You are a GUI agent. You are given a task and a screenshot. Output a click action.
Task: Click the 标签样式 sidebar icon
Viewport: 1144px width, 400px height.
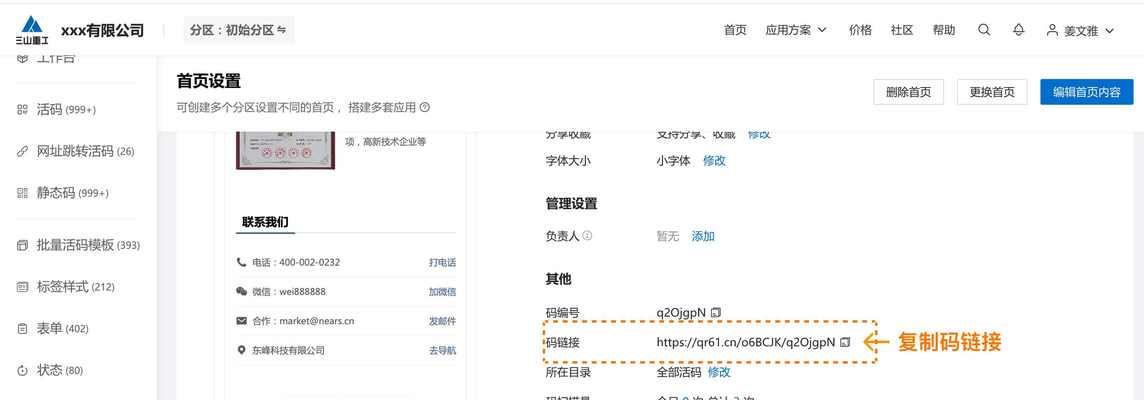point(22,287)
